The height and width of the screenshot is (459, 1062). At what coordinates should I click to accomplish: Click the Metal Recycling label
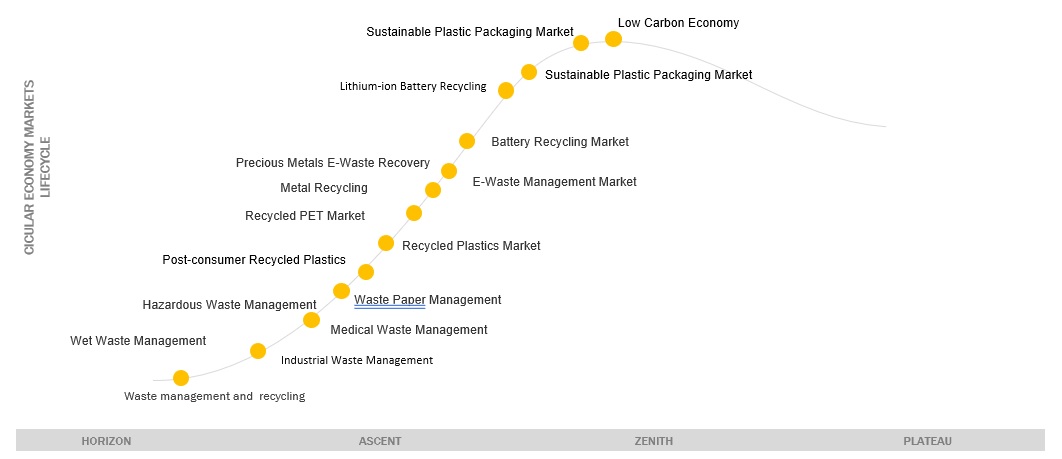pyautogui.click(x=323, y=188)
